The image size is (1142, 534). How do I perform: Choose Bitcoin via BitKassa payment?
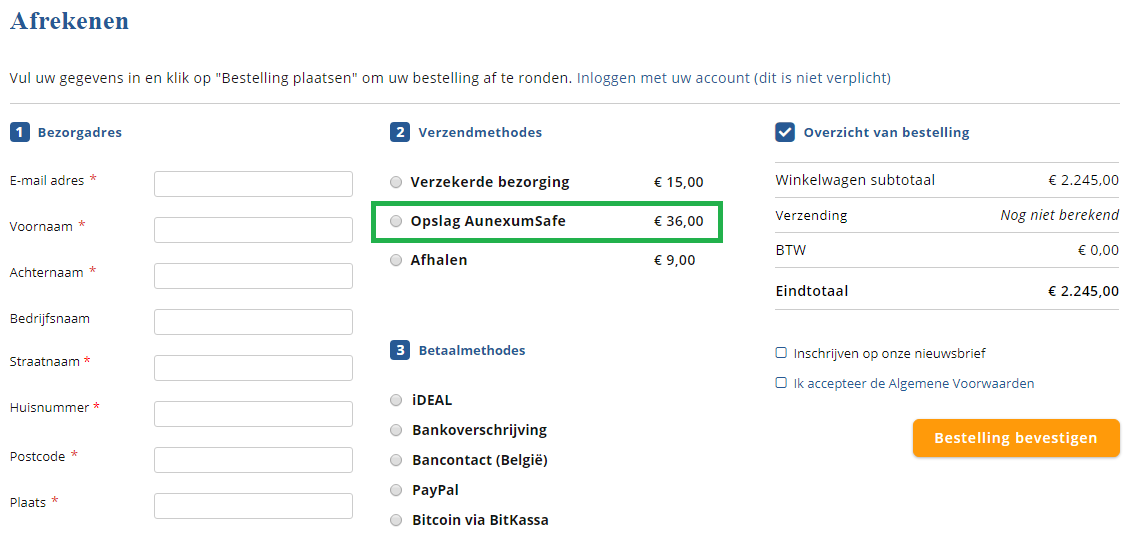(x=397, y=520)
